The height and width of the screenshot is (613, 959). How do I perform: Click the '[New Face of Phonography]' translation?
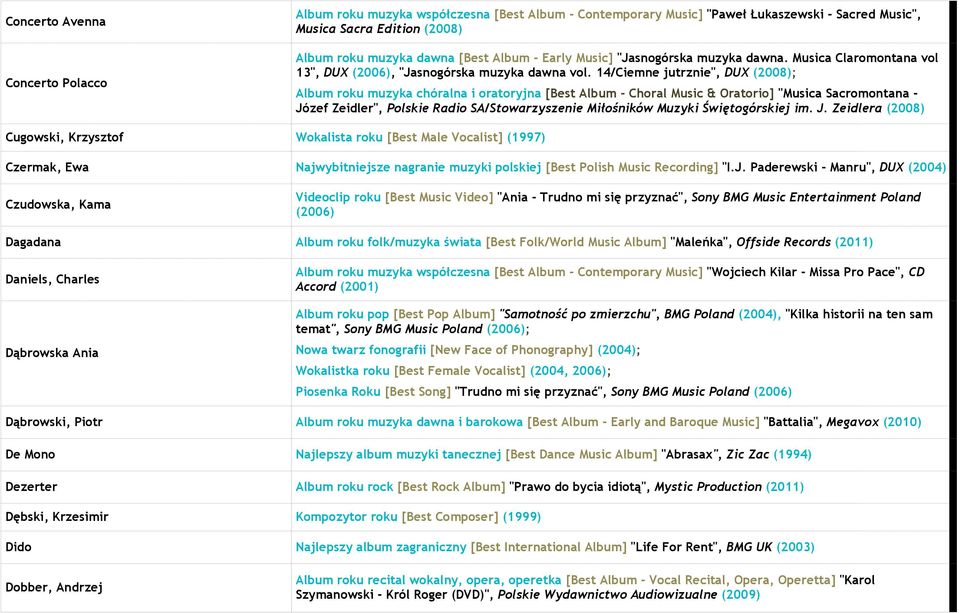pos(512,350)
